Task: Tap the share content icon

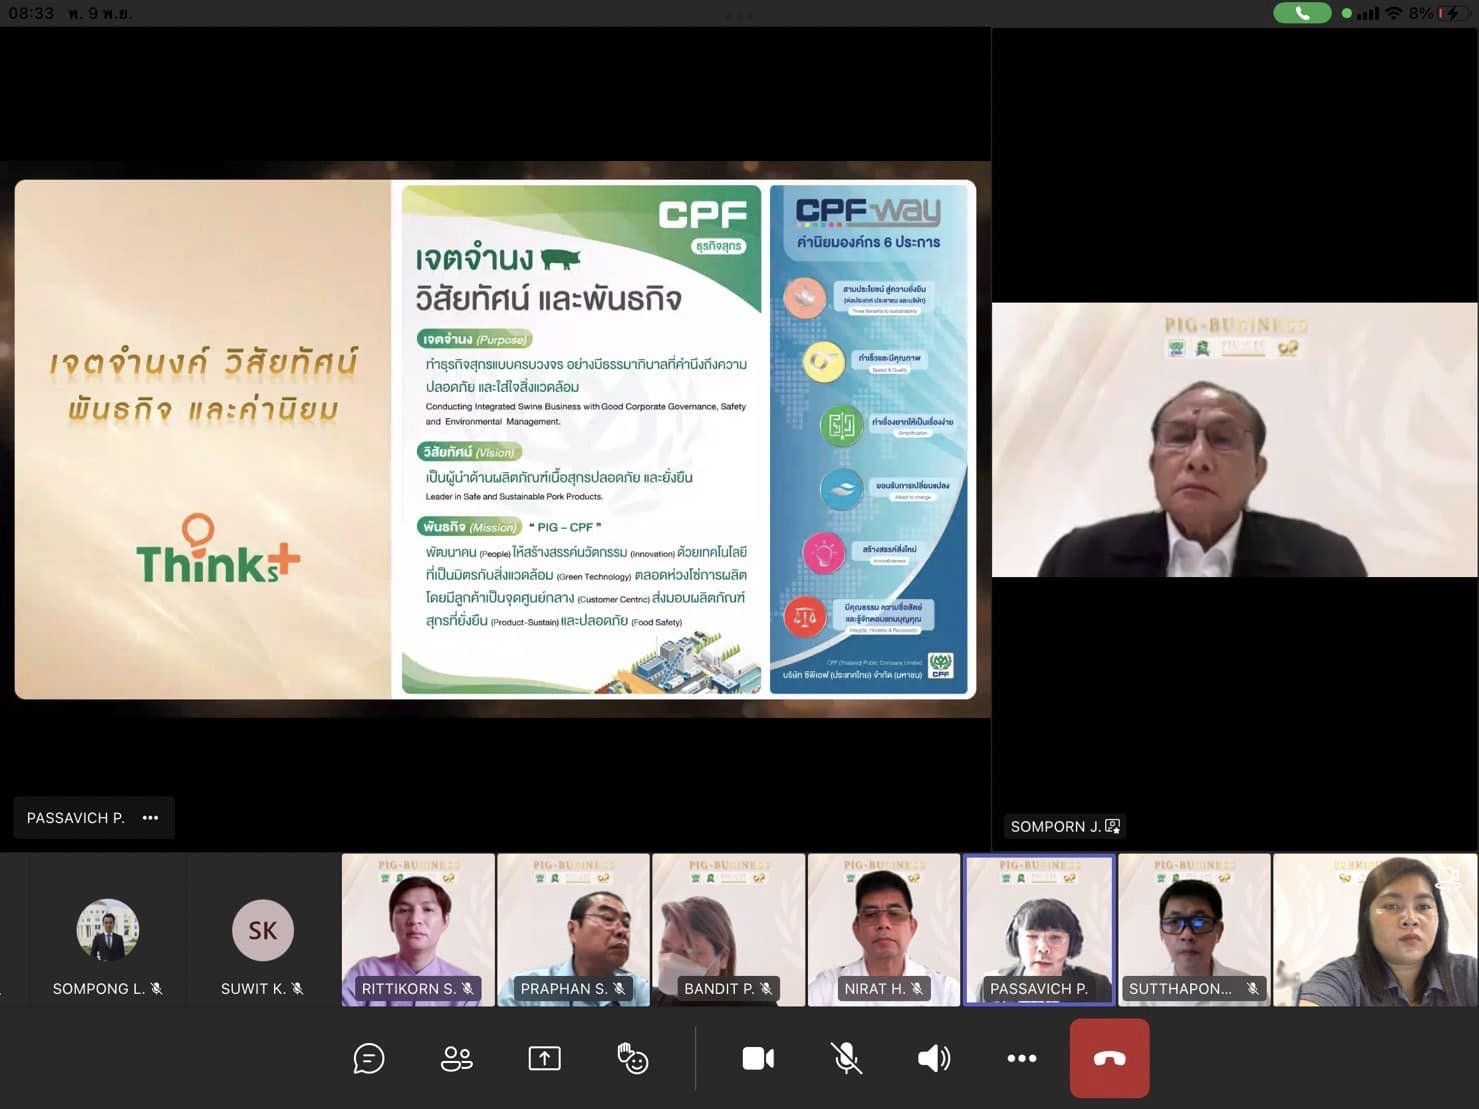Action: (x=544, y=1058)
